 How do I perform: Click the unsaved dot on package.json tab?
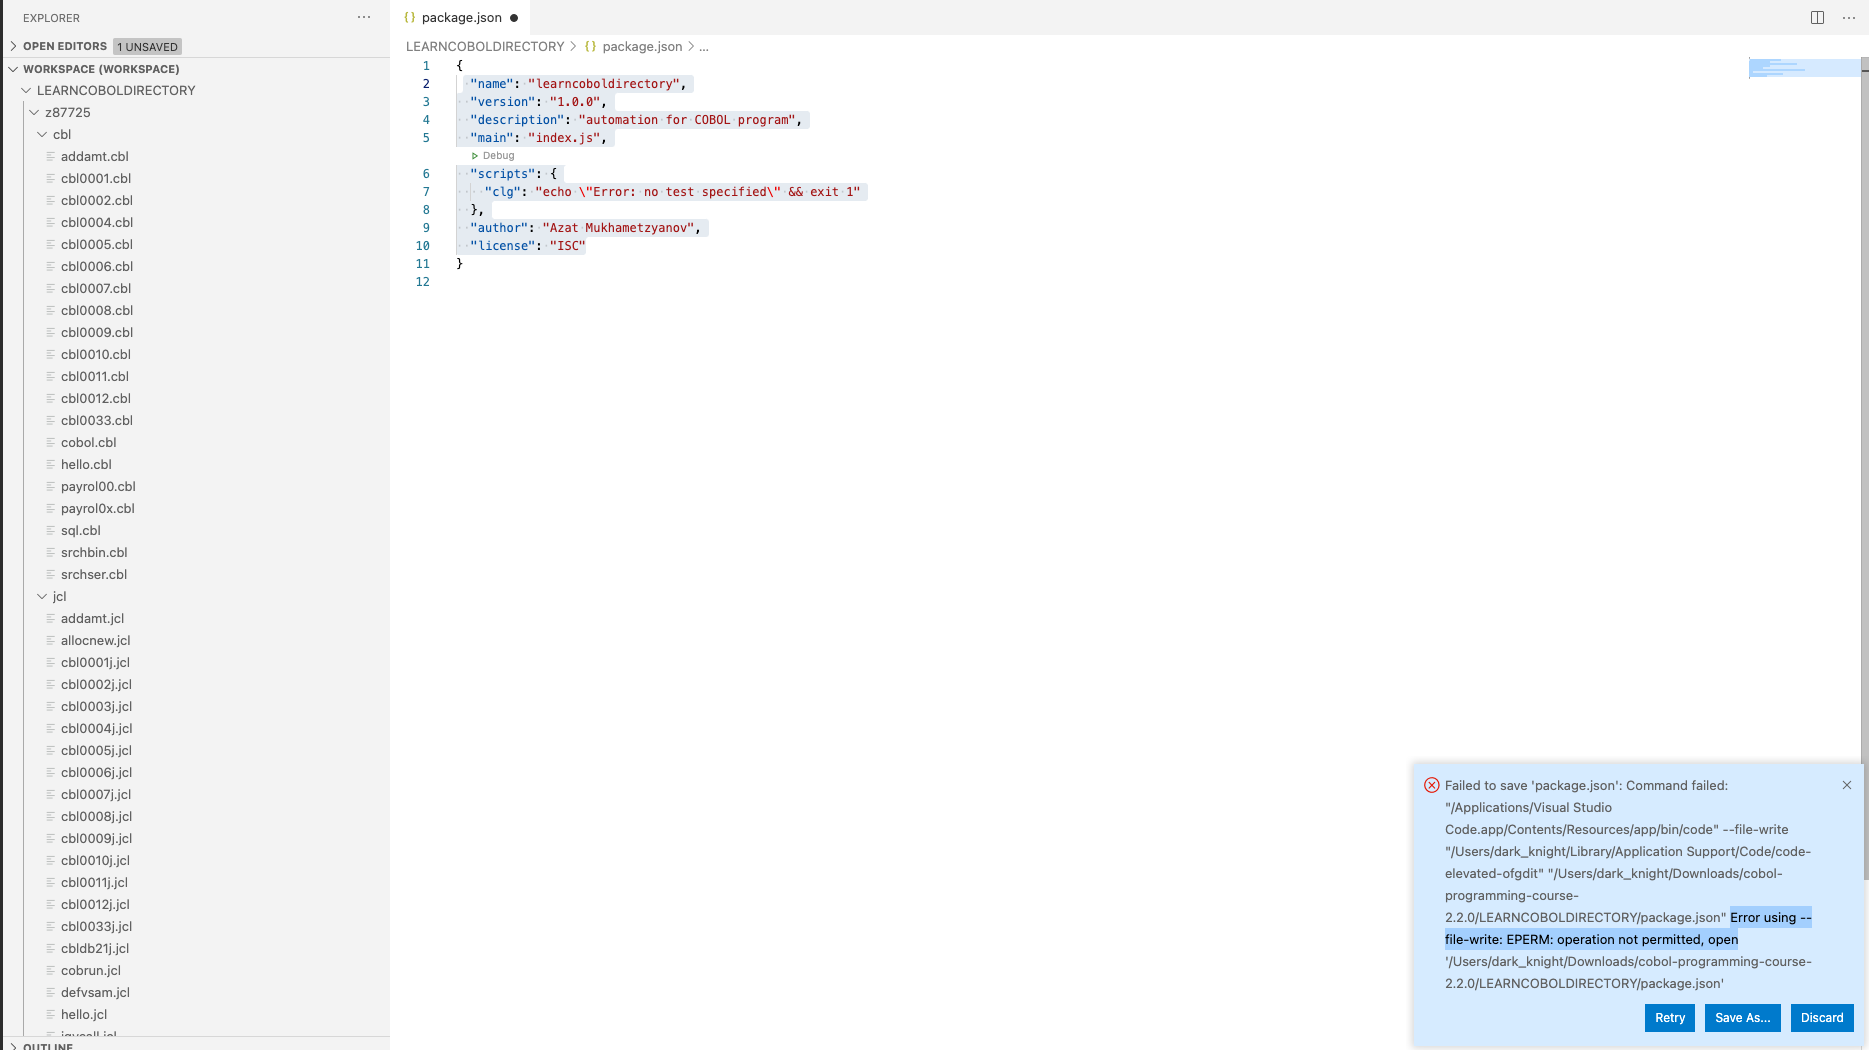pyautogui.click(x=514, y=18)
